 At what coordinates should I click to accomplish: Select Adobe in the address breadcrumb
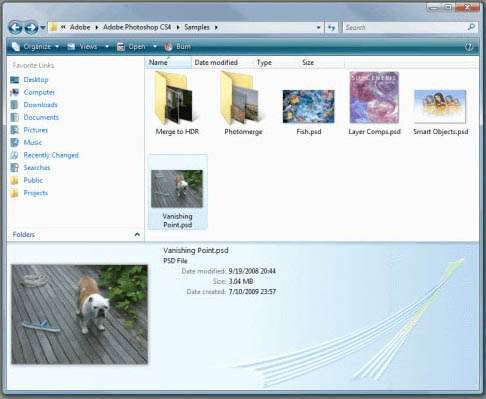click(x=80, y=27)
